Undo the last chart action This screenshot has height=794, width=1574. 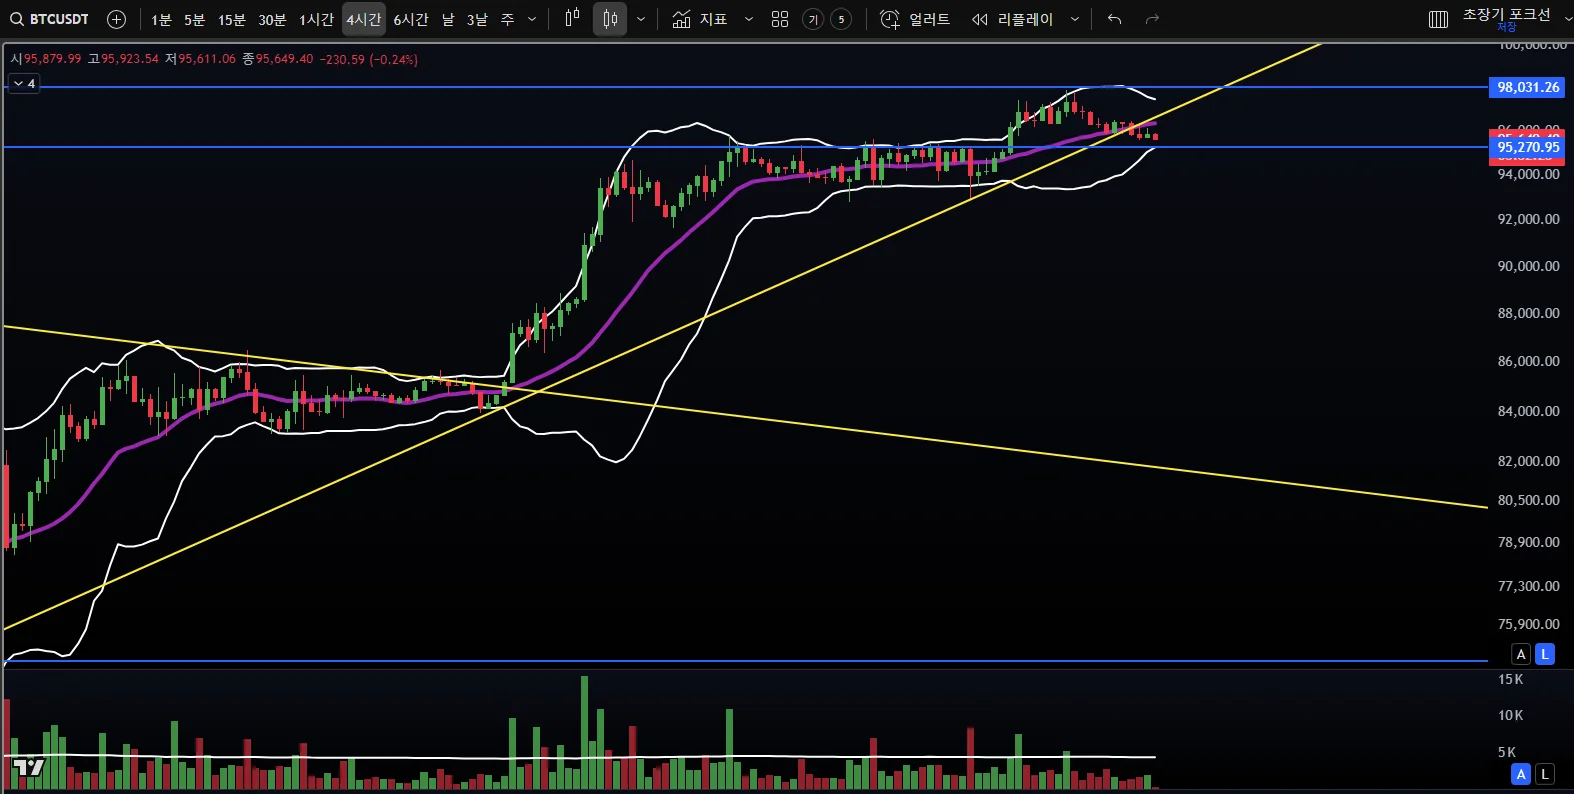1115,19
